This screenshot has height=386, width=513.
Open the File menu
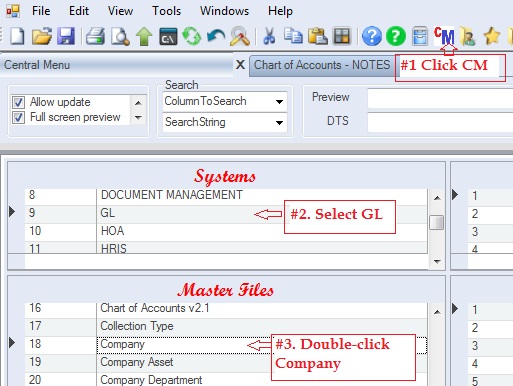click(x=41, y=11)
